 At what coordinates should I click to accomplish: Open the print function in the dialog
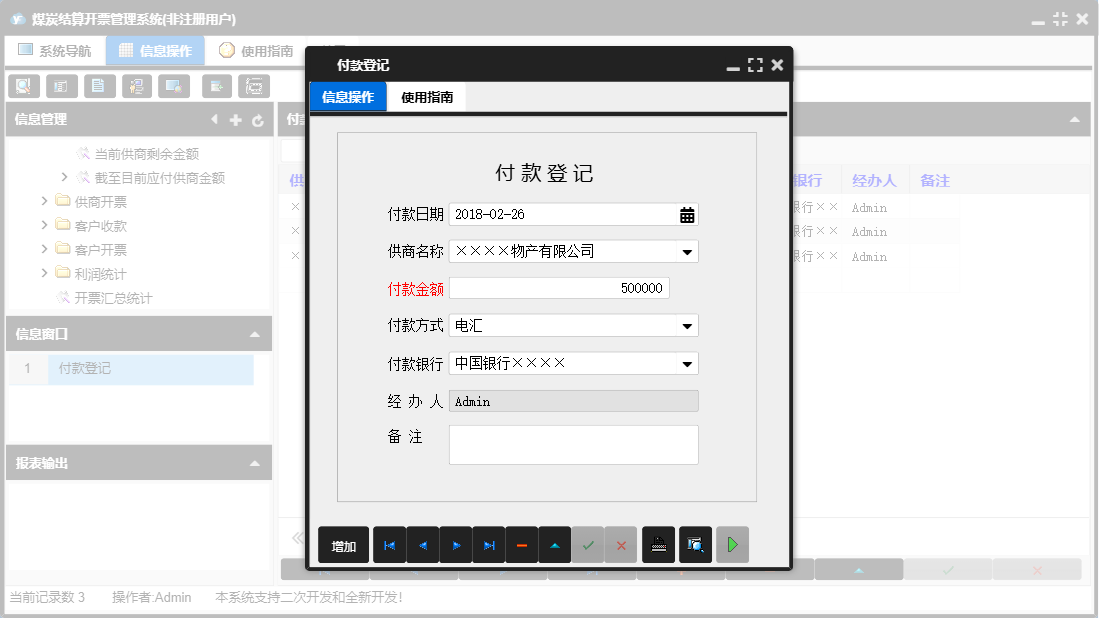(x=657, y=544)
